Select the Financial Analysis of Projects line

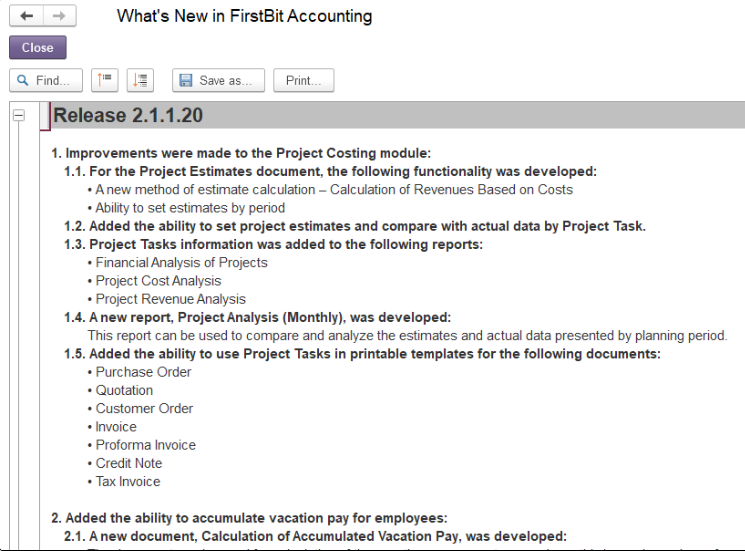coord(178,263)
